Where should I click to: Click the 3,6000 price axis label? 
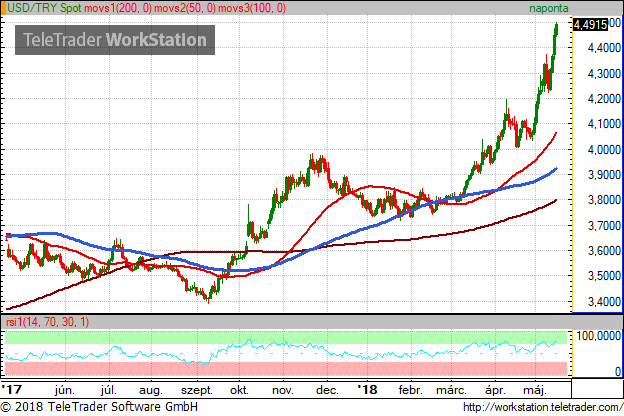(604, 251)
